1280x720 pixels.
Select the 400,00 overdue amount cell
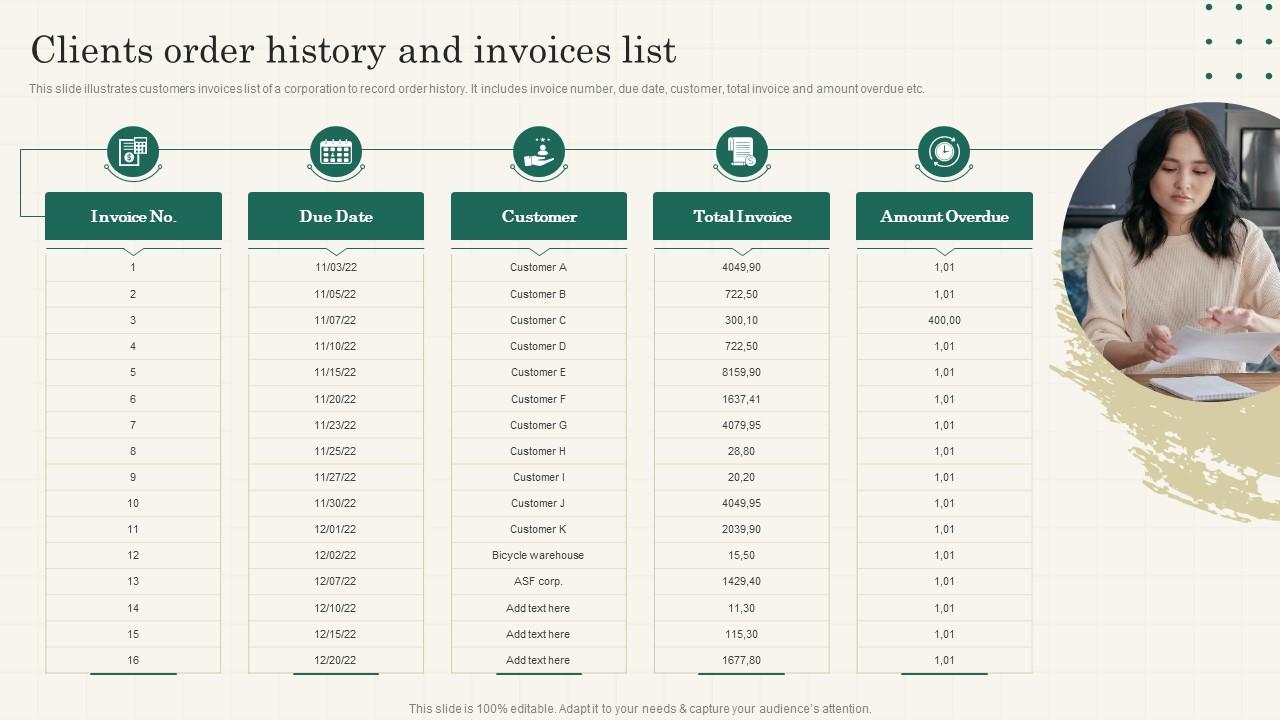pyautogui.click(x=943, y=320)
